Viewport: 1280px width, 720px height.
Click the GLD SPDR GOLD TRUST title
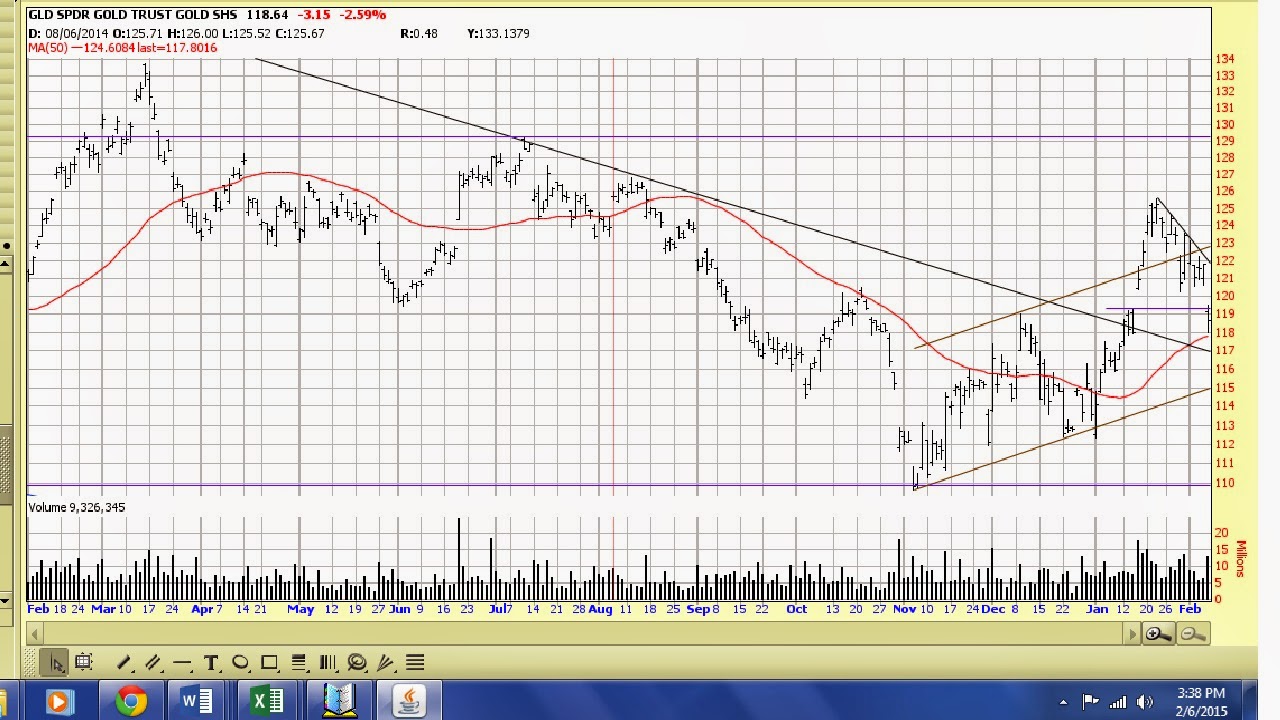point(133,15)
